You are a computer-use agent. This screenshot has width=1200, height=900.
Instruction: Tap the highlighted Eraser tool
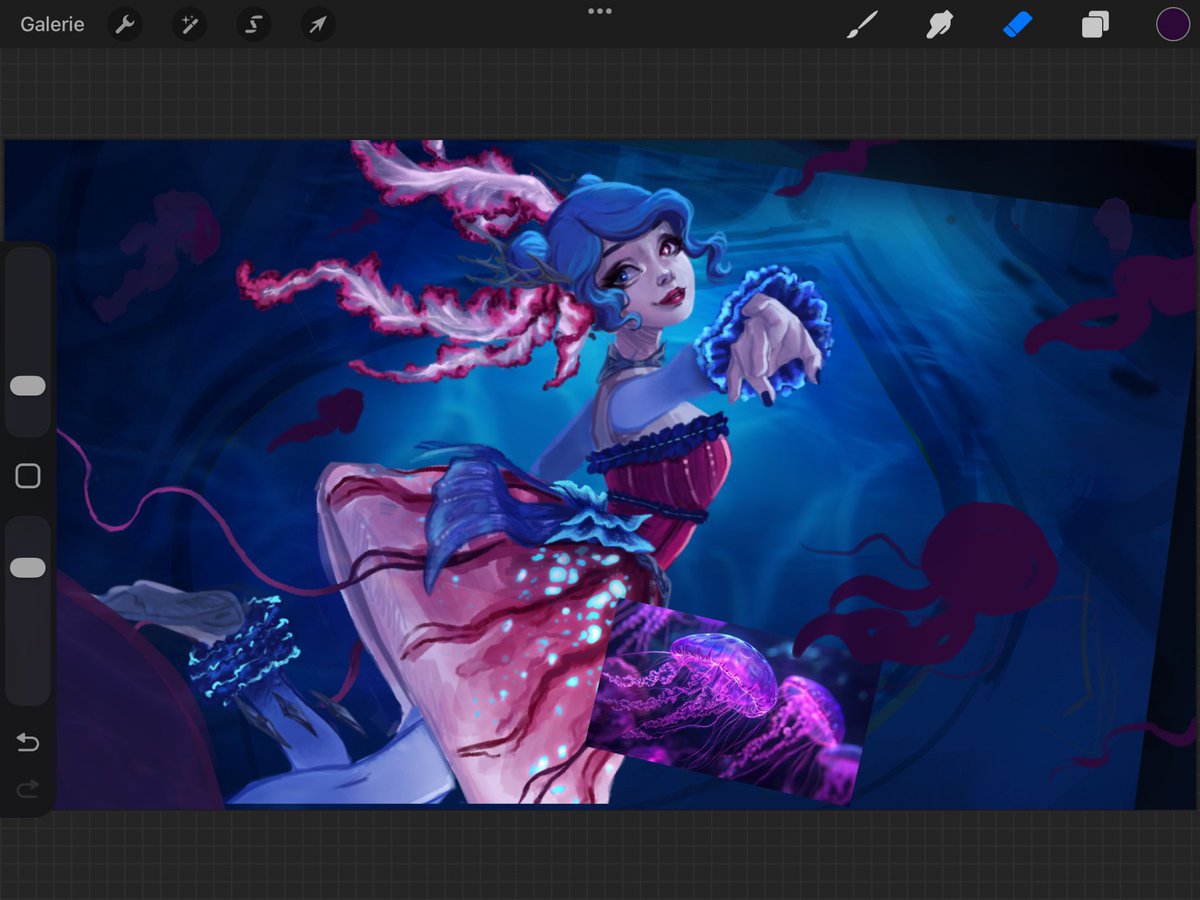(1018, 24)
